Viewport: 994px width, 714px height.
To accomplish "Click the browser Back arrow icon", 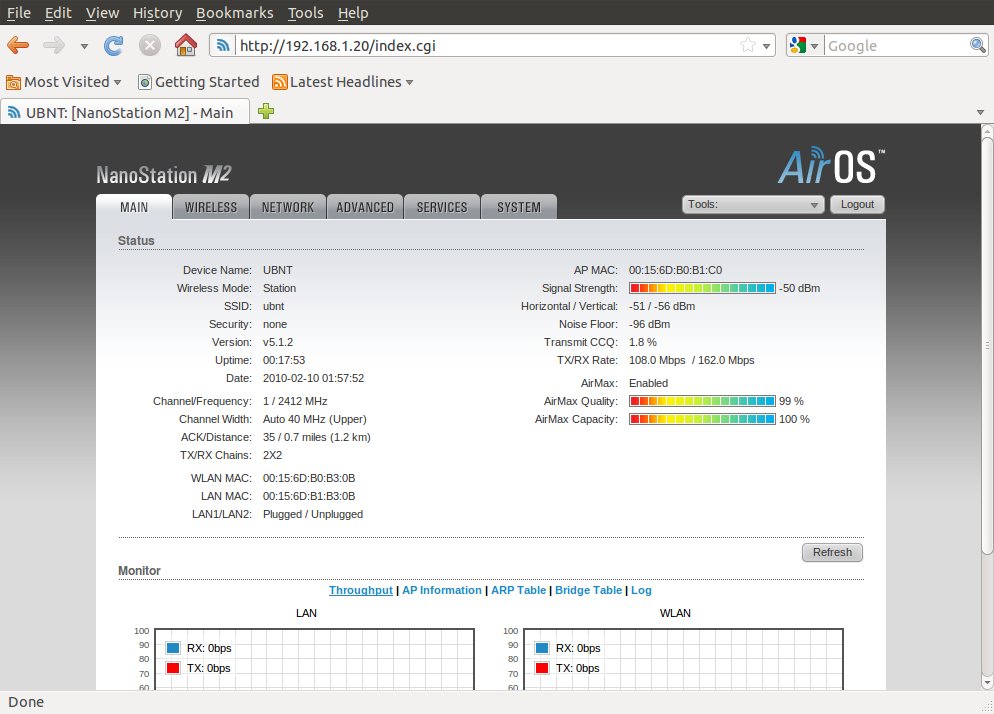I will tap(18, 45).
